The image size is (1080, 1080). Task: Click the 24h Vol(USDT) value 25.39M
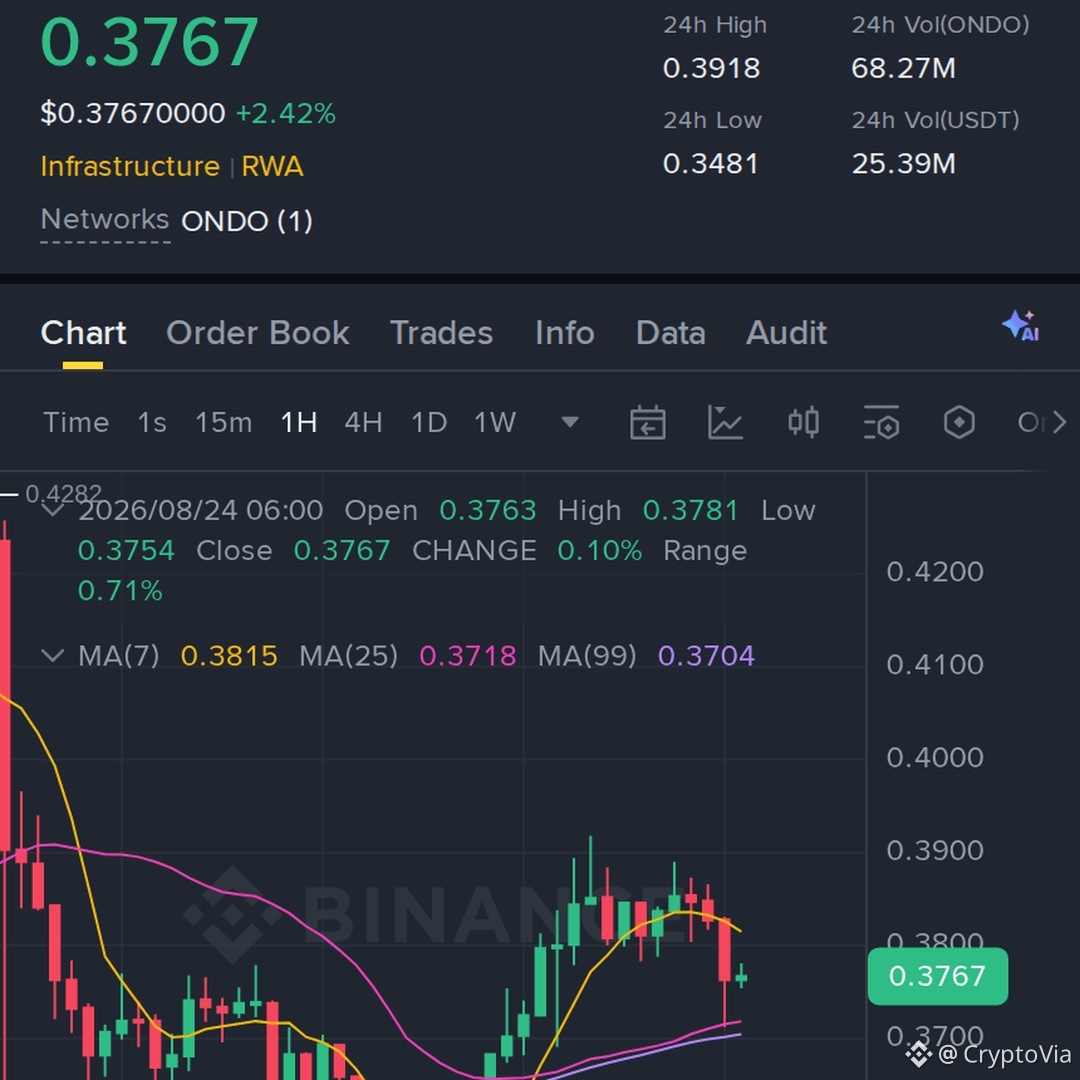(x=904, y=164)
